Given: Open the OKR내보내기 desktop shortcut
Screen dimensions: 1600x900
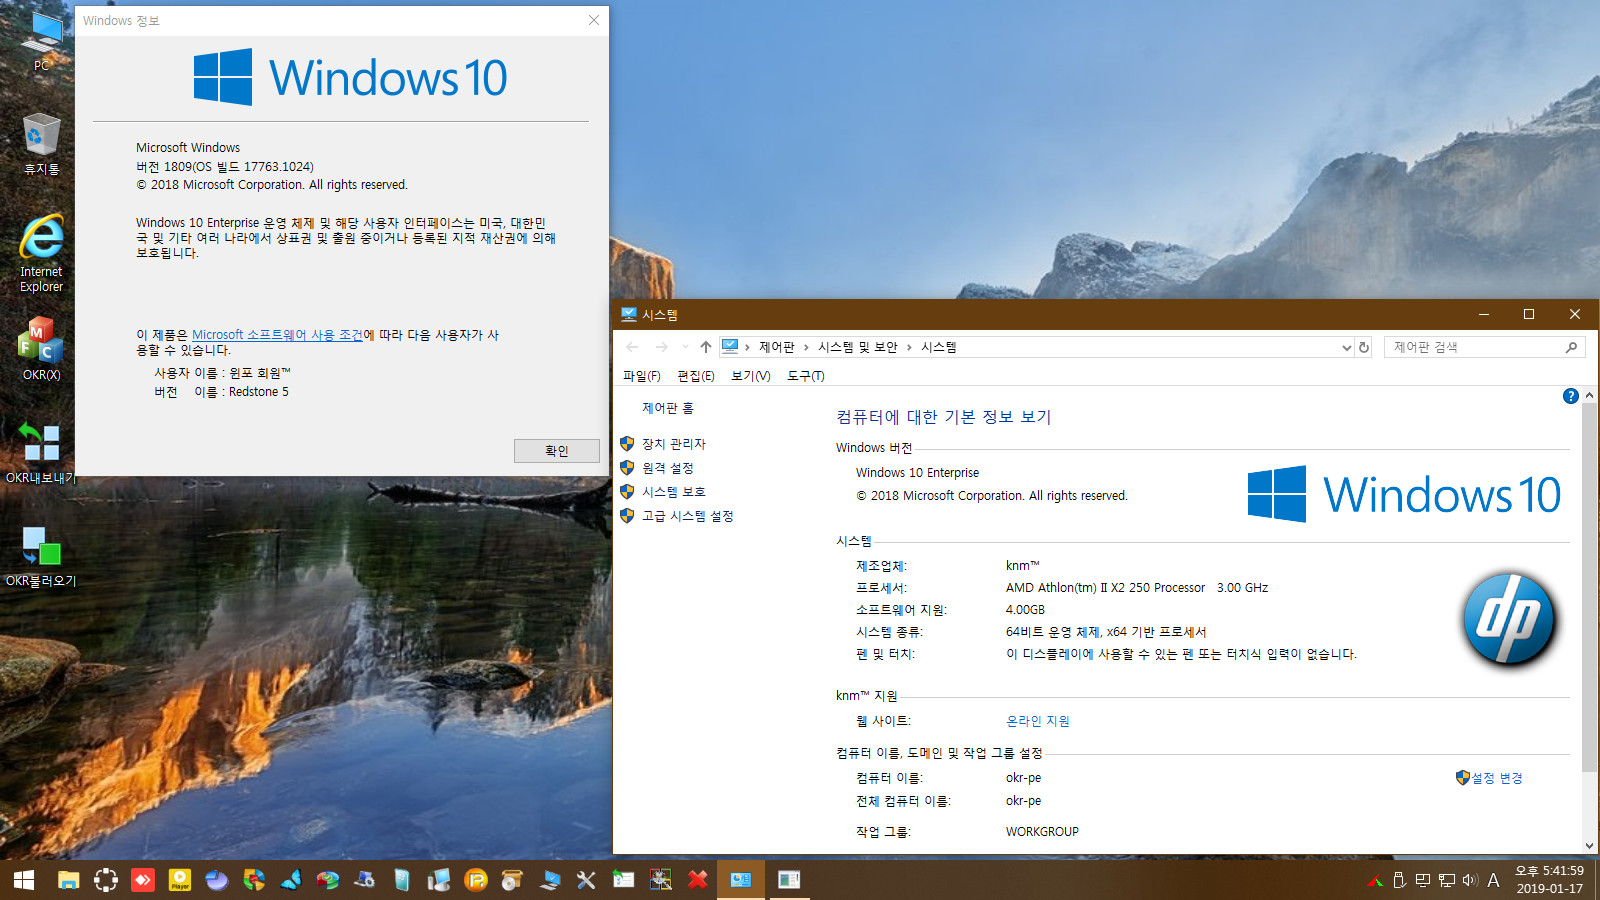Looking at the screenshot, I should coord(41,452).
